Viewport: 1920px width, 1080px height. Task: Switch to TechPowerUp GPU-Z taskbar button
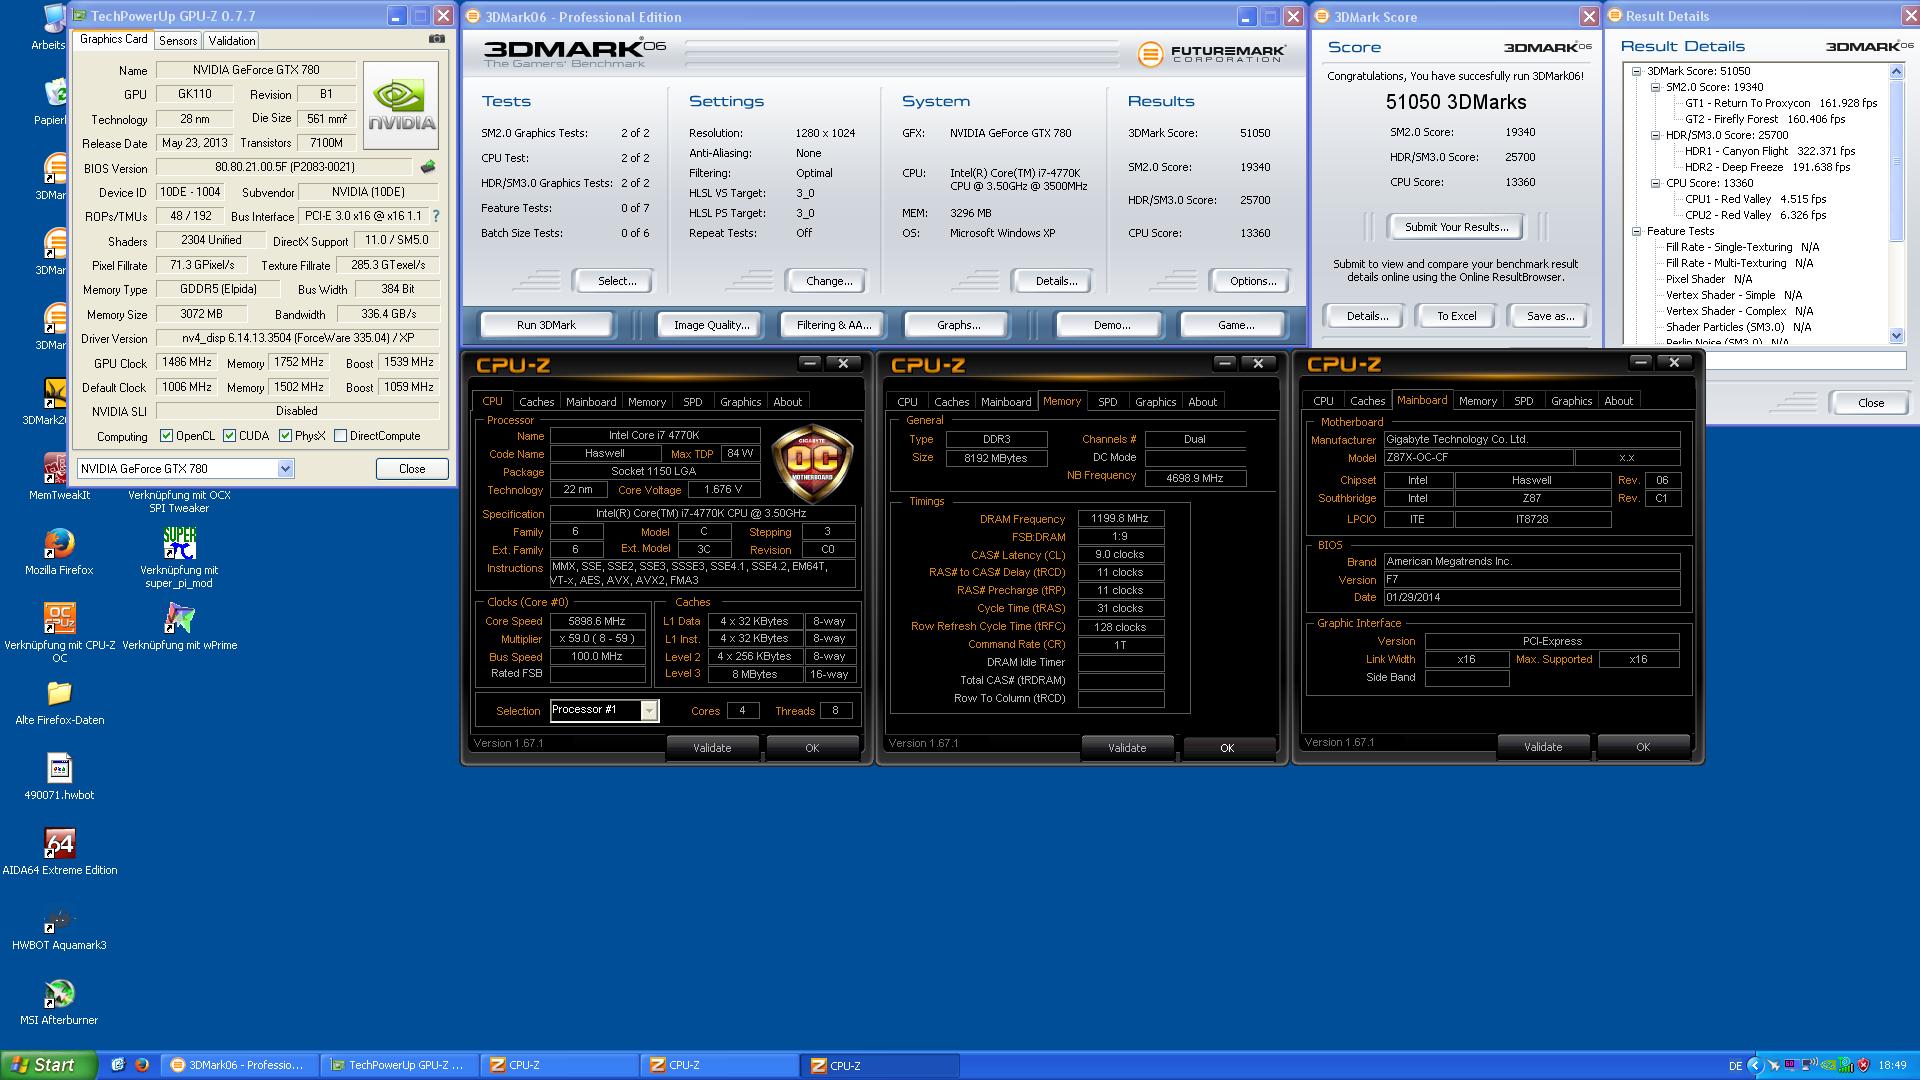click(x=400, y=1065)
